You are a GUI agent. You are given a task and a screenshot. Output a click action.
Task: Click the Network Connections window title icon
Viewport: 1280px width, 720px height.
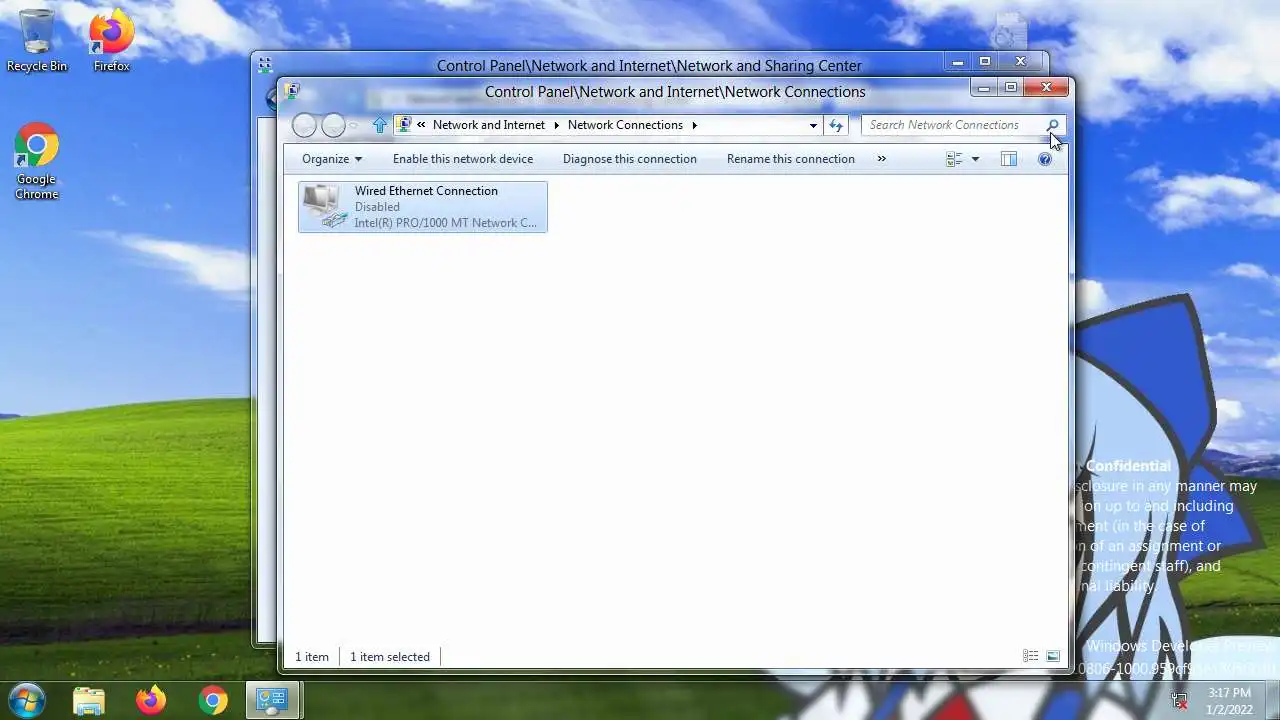292,91
